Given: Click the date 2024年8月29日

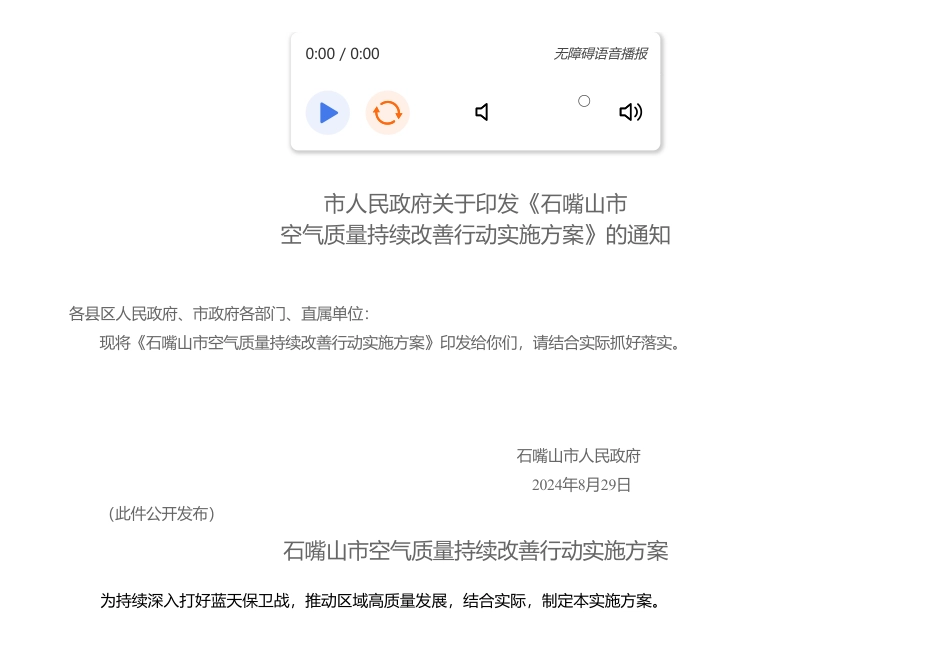Looking at the screenshot, I should coord(582,485).
